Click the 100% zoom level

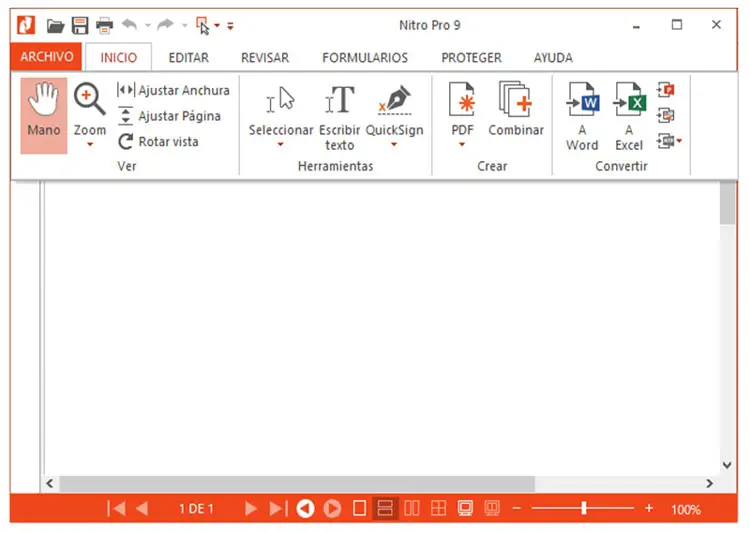point(685,509)
